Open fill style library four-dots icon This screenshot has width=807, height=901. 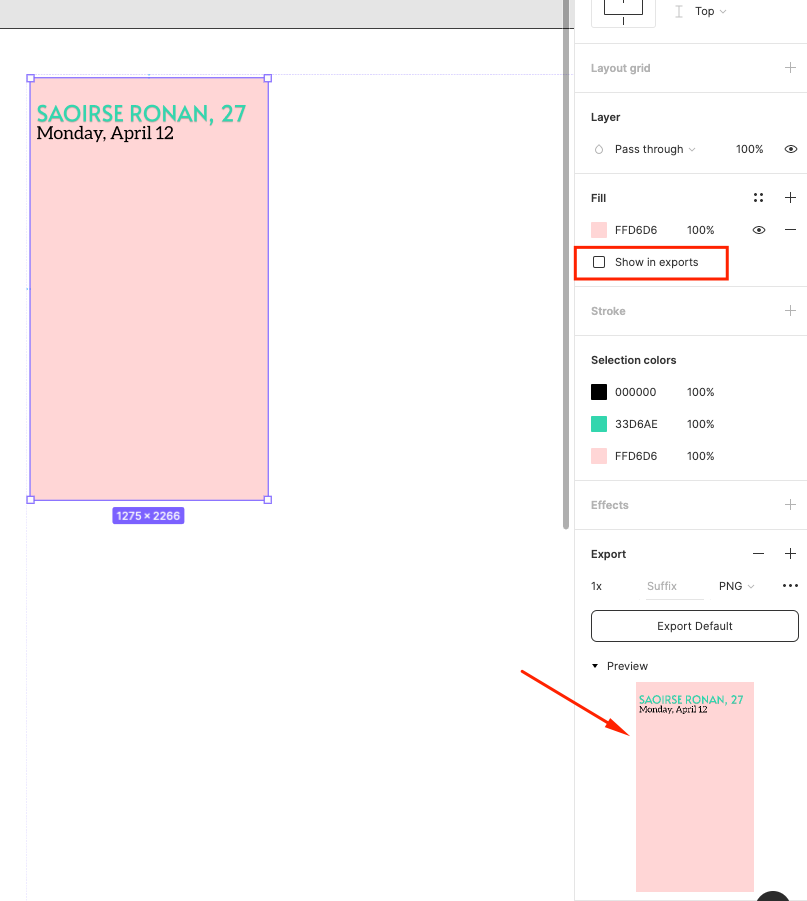point(758,198)
